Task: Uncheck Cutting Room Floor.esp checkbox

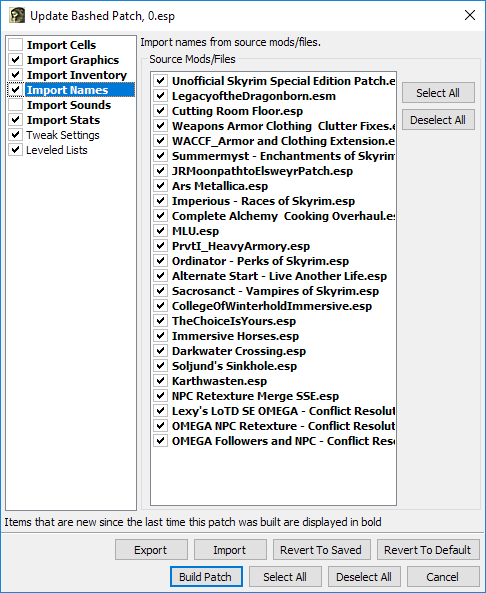Action: tap(160, 111)
